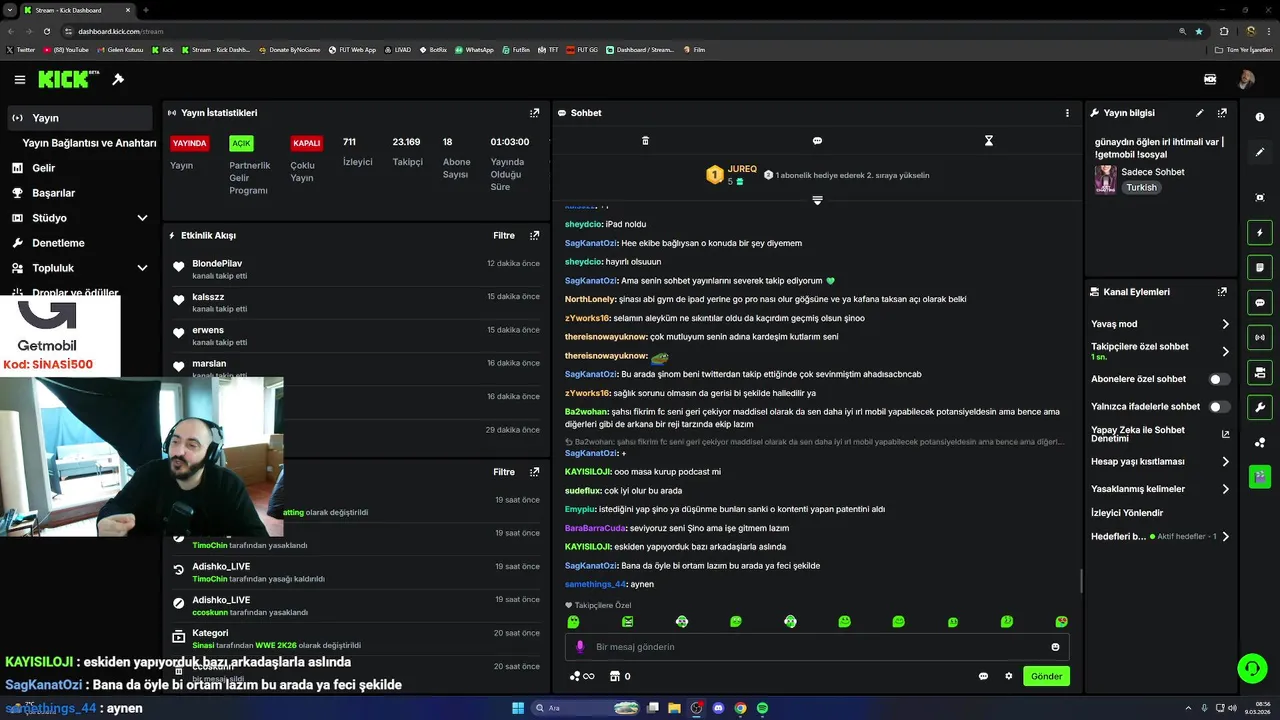The height and width of the screenshot is (720, 1280).
Task: Pop out the Yayın İstatistikleri panel
Action: 534,113
